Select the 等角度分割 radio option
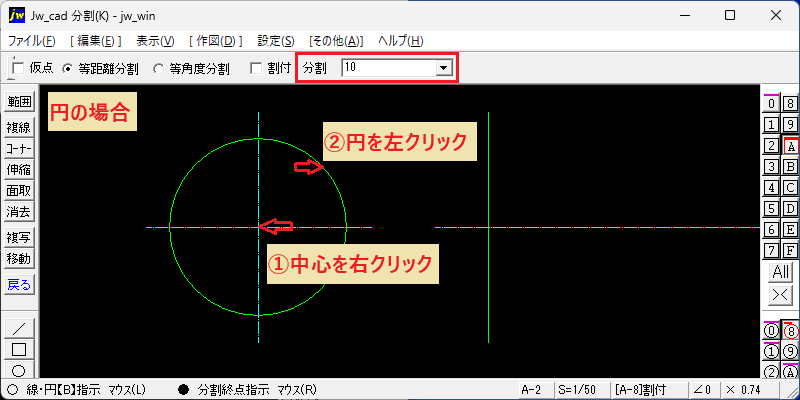 coord(159,69)
